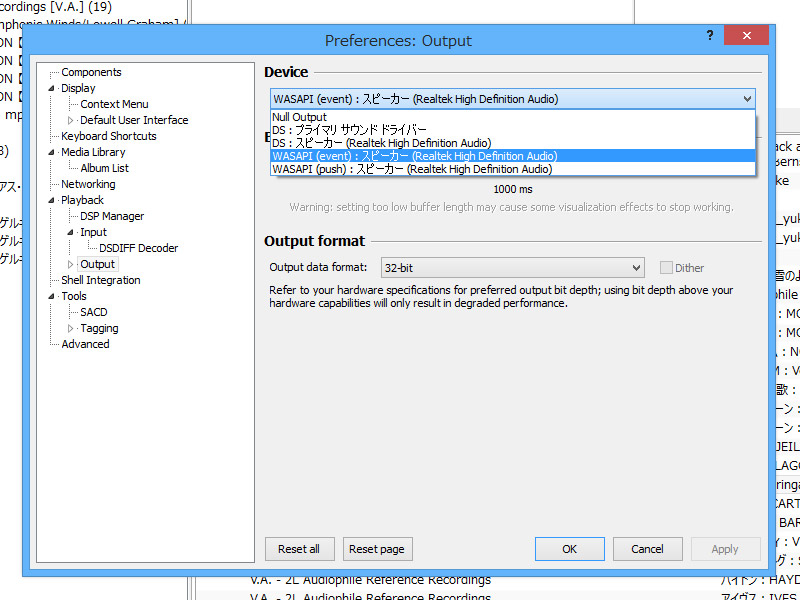
Task: Open the Device dropdown arrow
Action: [747, 99]
